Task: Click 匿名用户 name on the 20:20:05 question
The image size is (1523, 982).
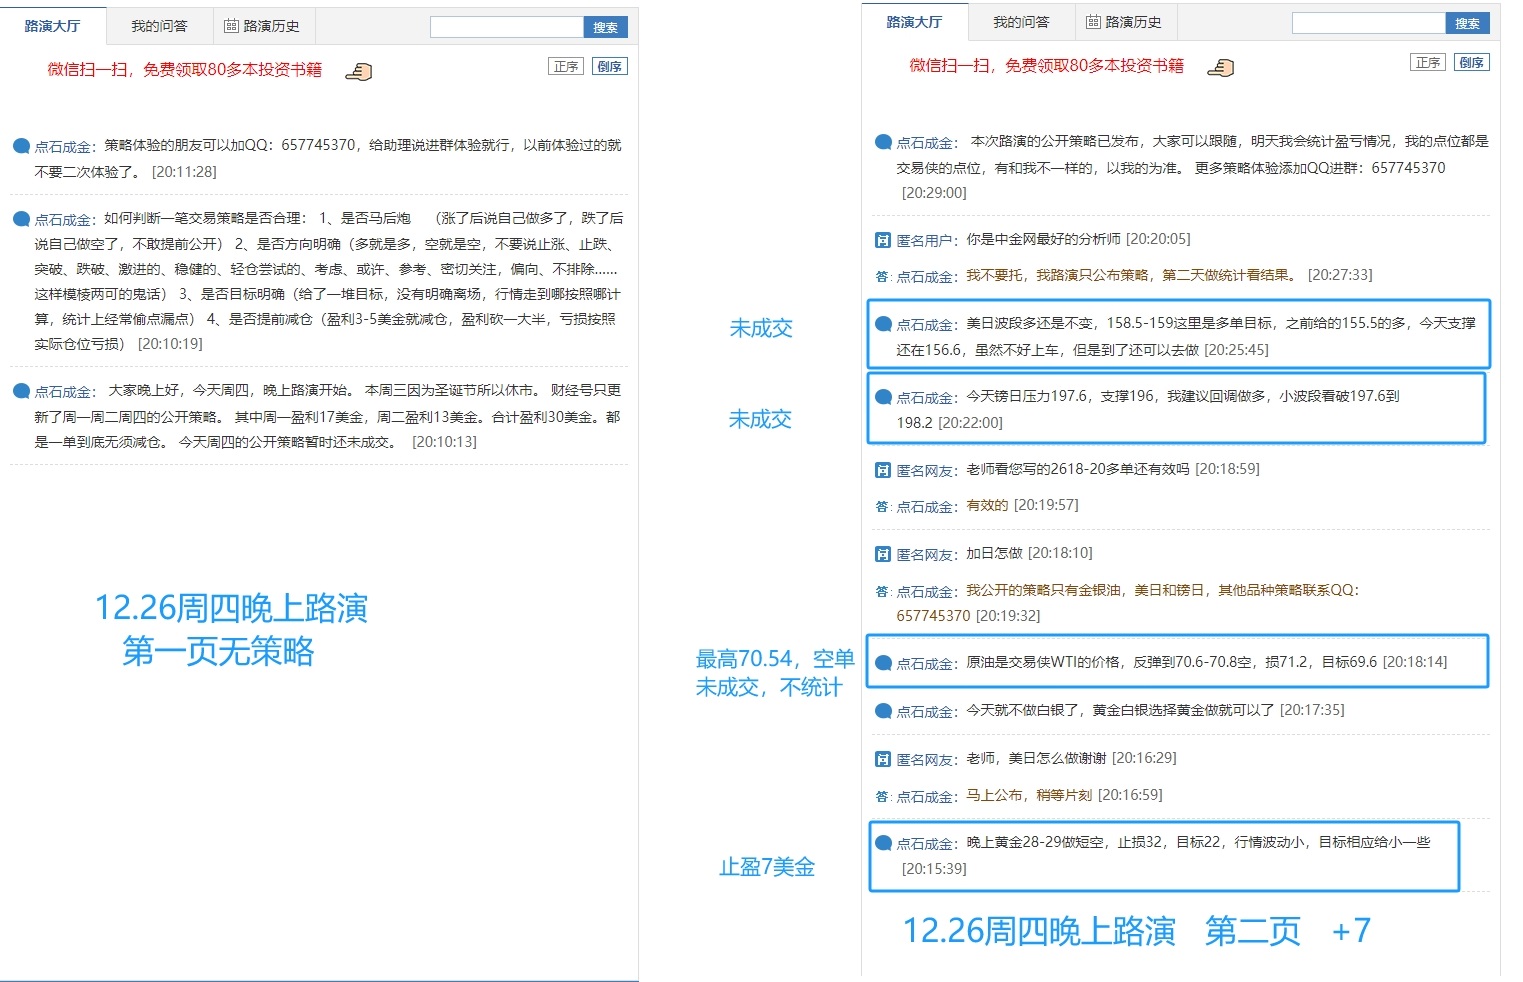Action: click(926, 240)
